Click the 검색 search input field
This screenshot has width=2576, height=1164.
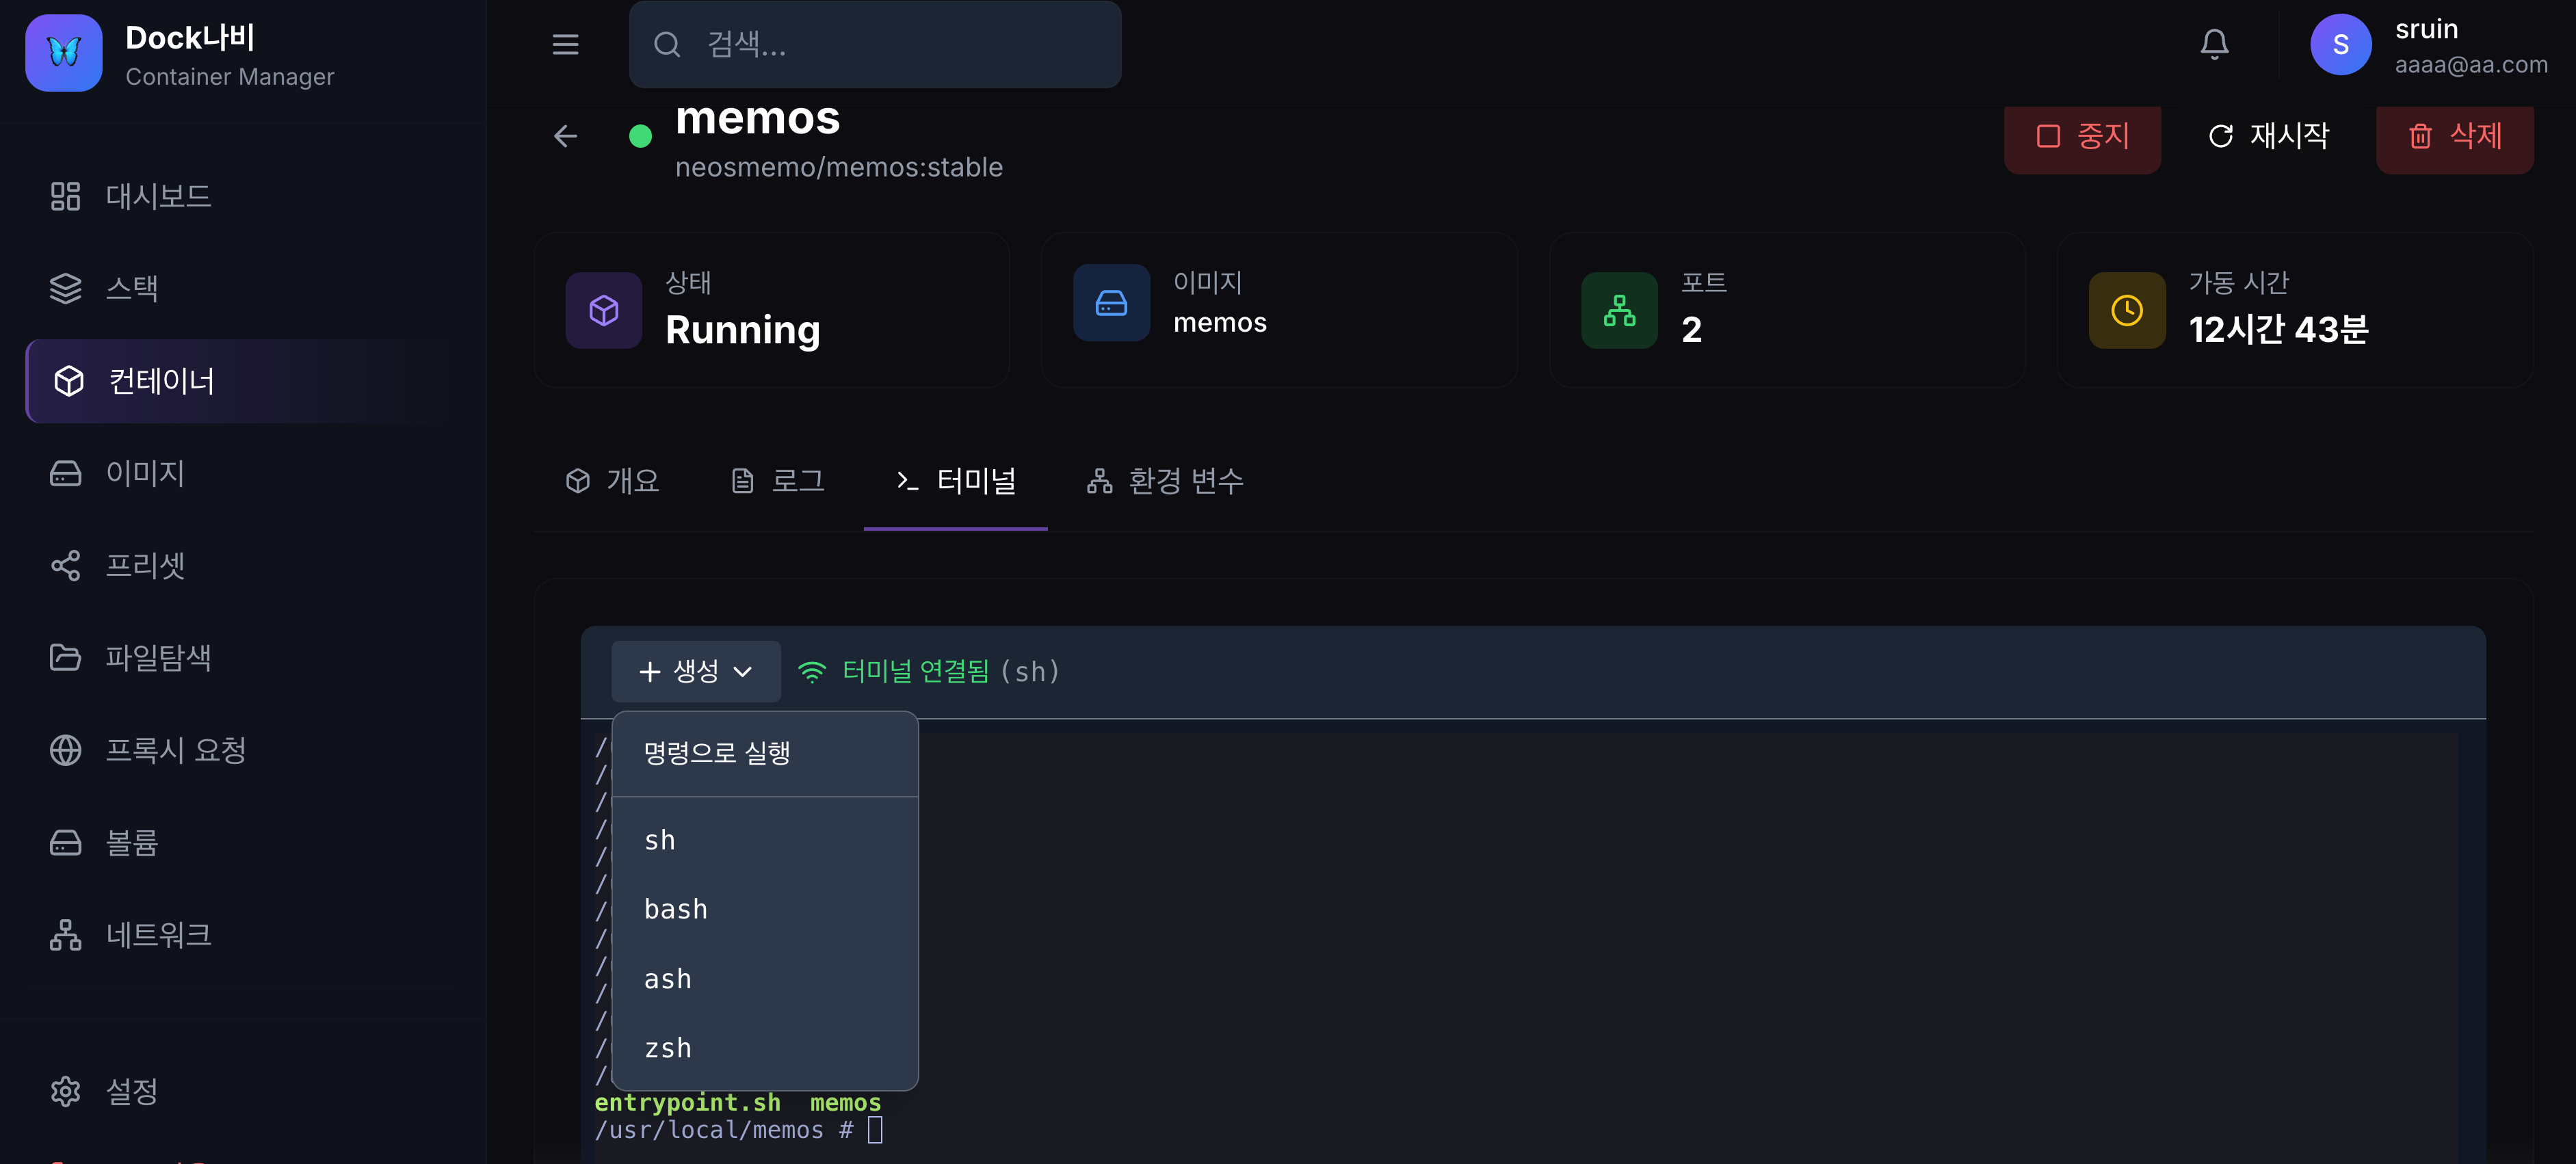(874, 43)
